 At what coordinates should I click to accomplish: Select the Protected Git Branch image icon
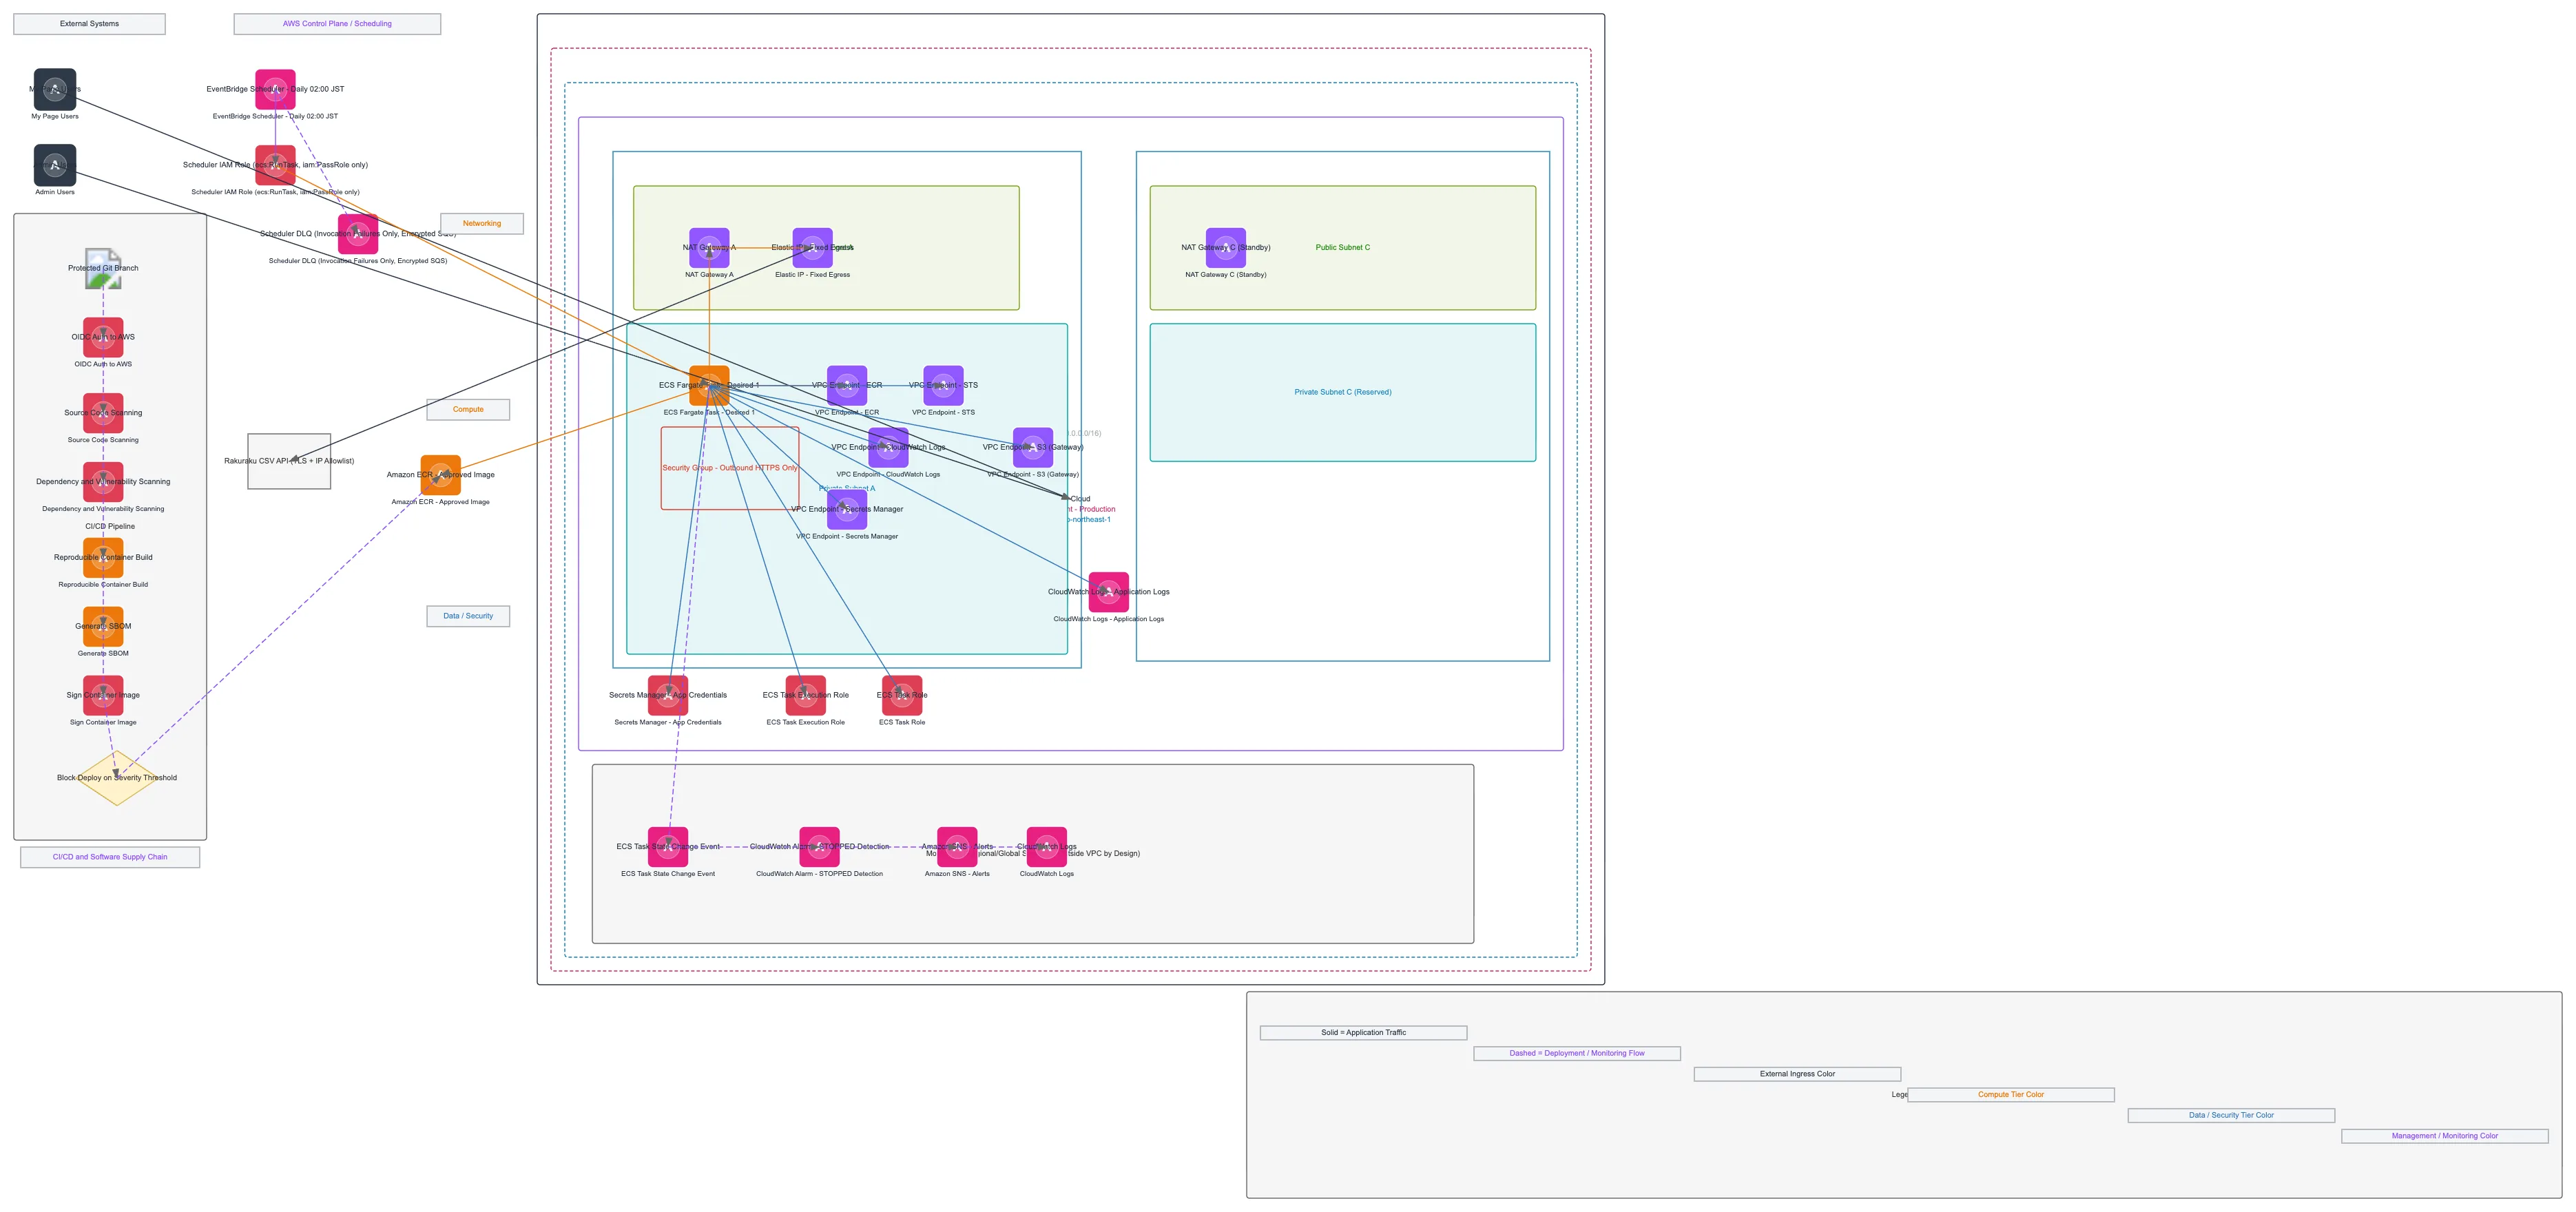(103, 268)
